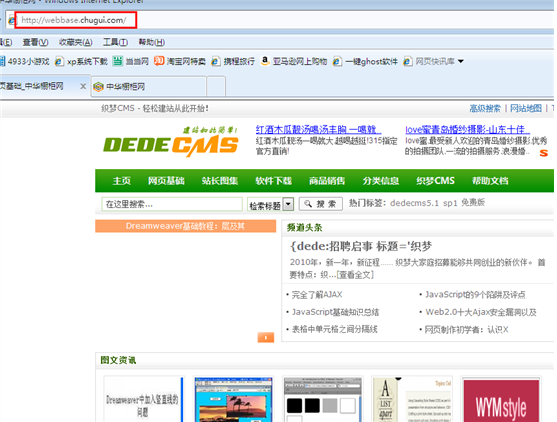Open 软件下载 navigation item
Image resolution: width=557 pixels, height=422 pixels.
[274, 181]
